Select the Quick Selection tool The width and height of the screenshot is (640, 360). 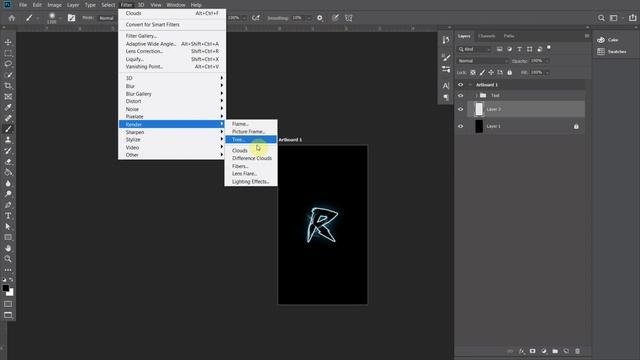[8, 75]
